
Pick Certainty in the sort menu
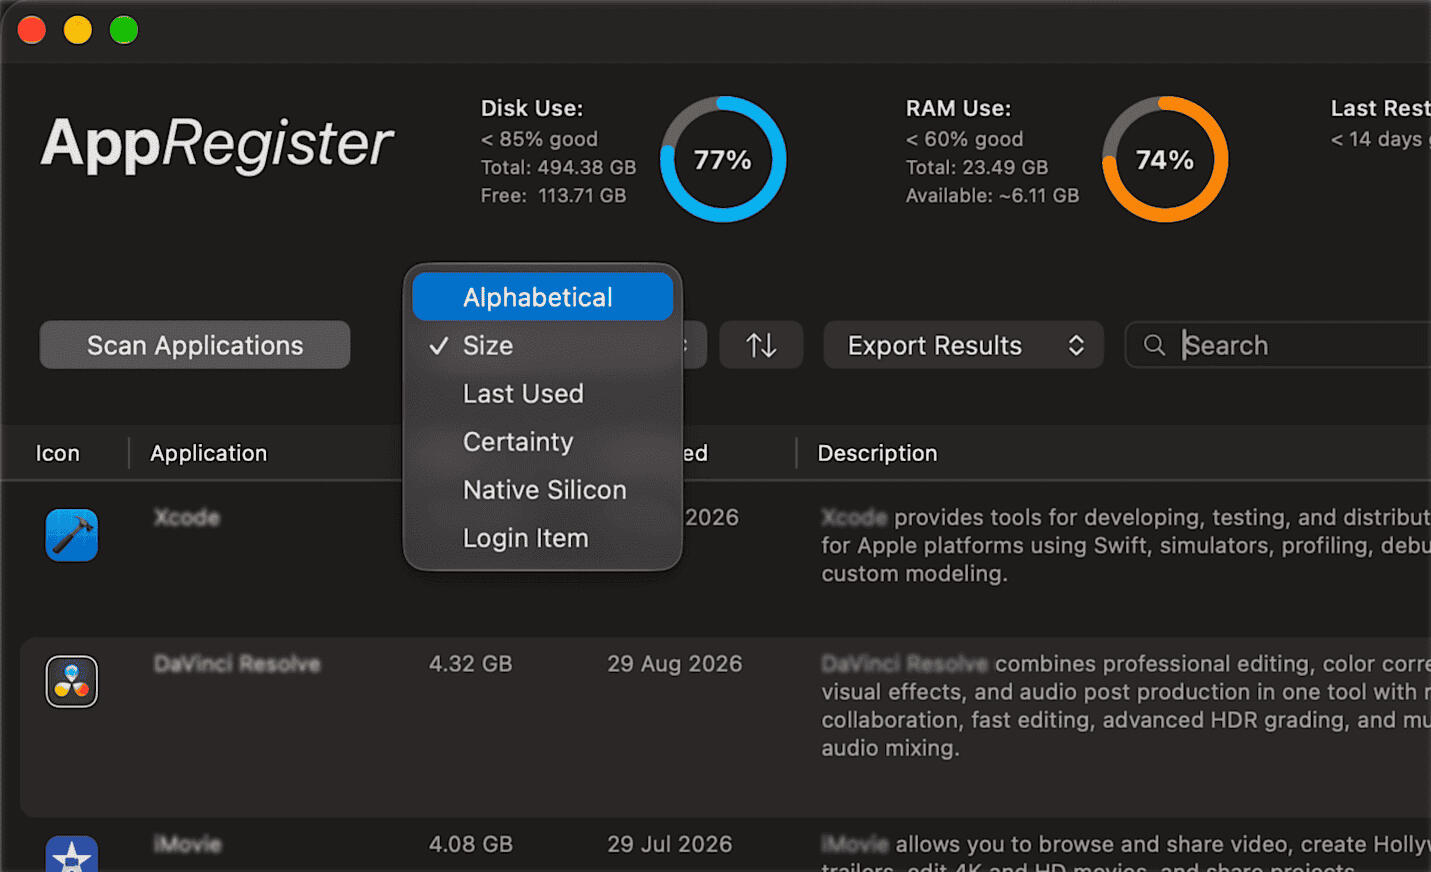point(543,441)
